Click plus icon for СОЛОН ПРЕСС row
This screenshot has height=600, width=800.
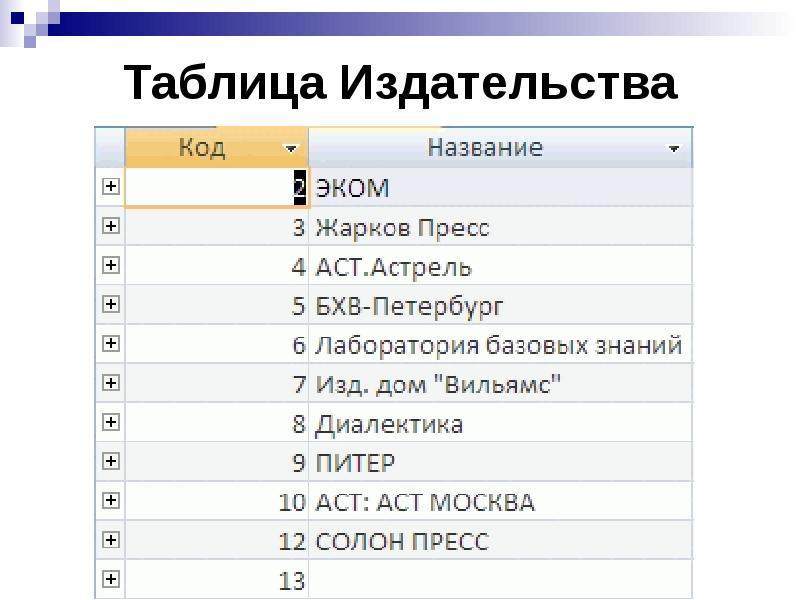(x=110, y=540)
